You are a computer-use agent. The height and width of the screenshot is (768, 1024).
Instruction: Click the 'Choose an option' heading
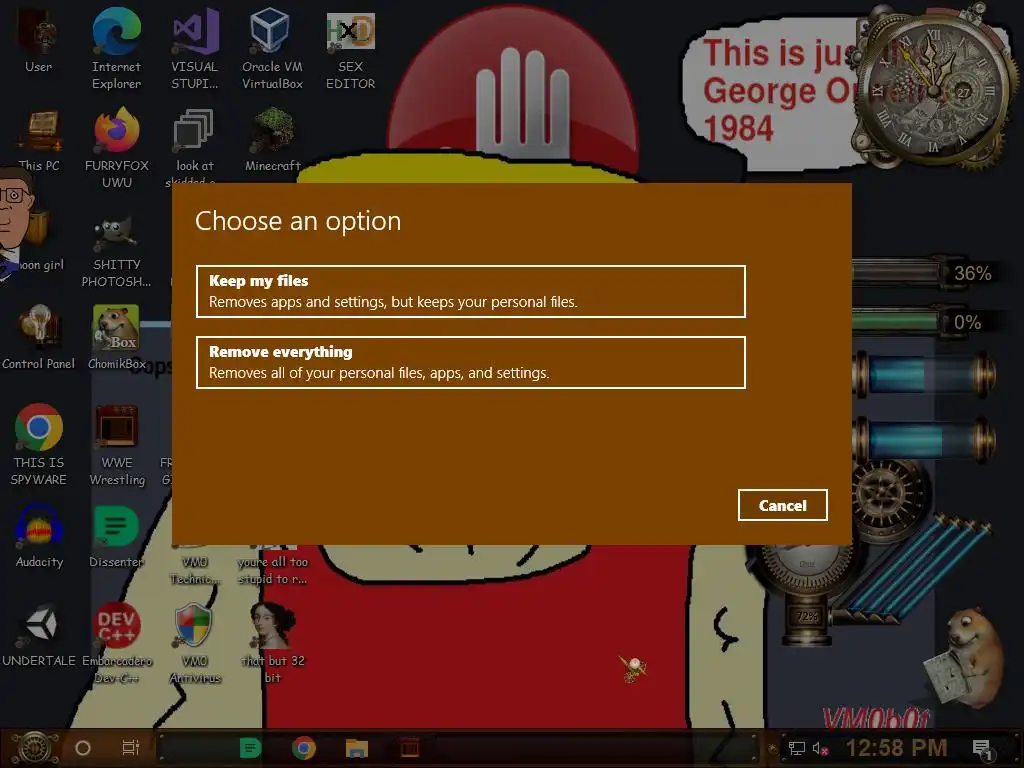(298, 221)
